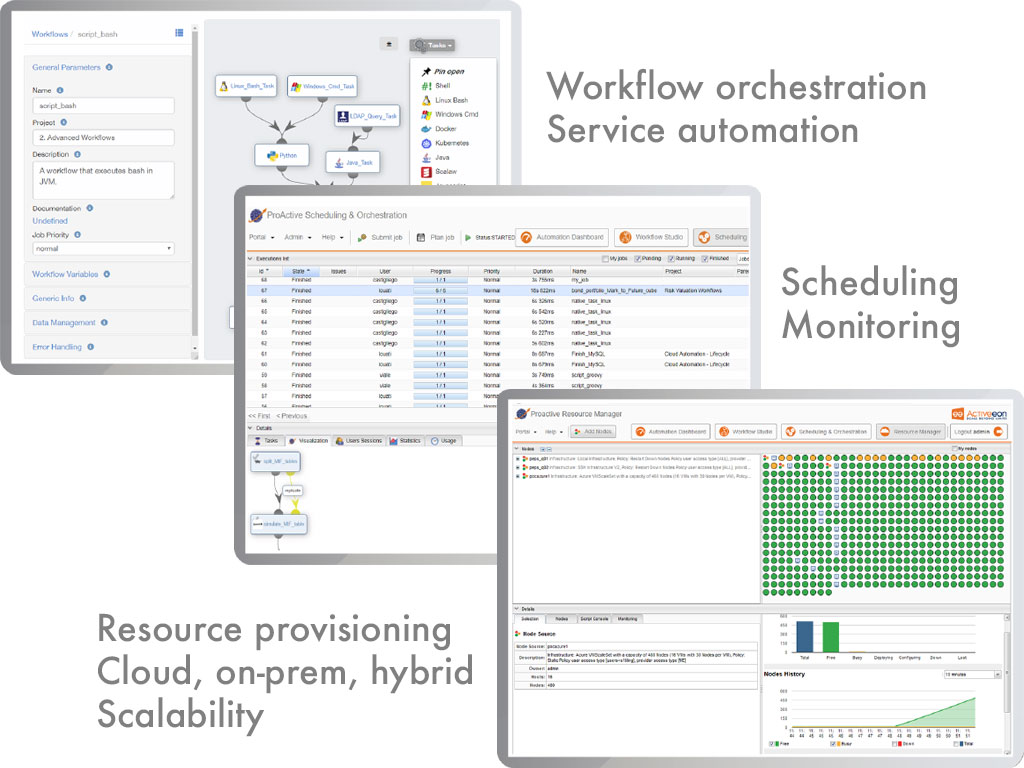Click the Scalaw red icon in Tasks list
Screen dimensions: 1024x768
tap(426, 172)
